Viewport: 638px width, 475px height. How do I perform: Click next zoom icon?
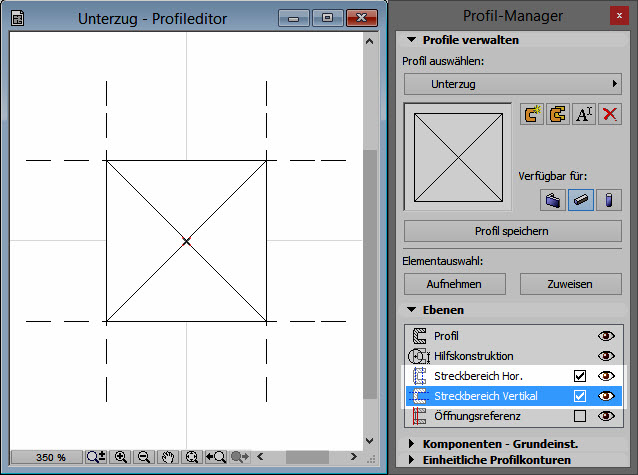(240, 457)
